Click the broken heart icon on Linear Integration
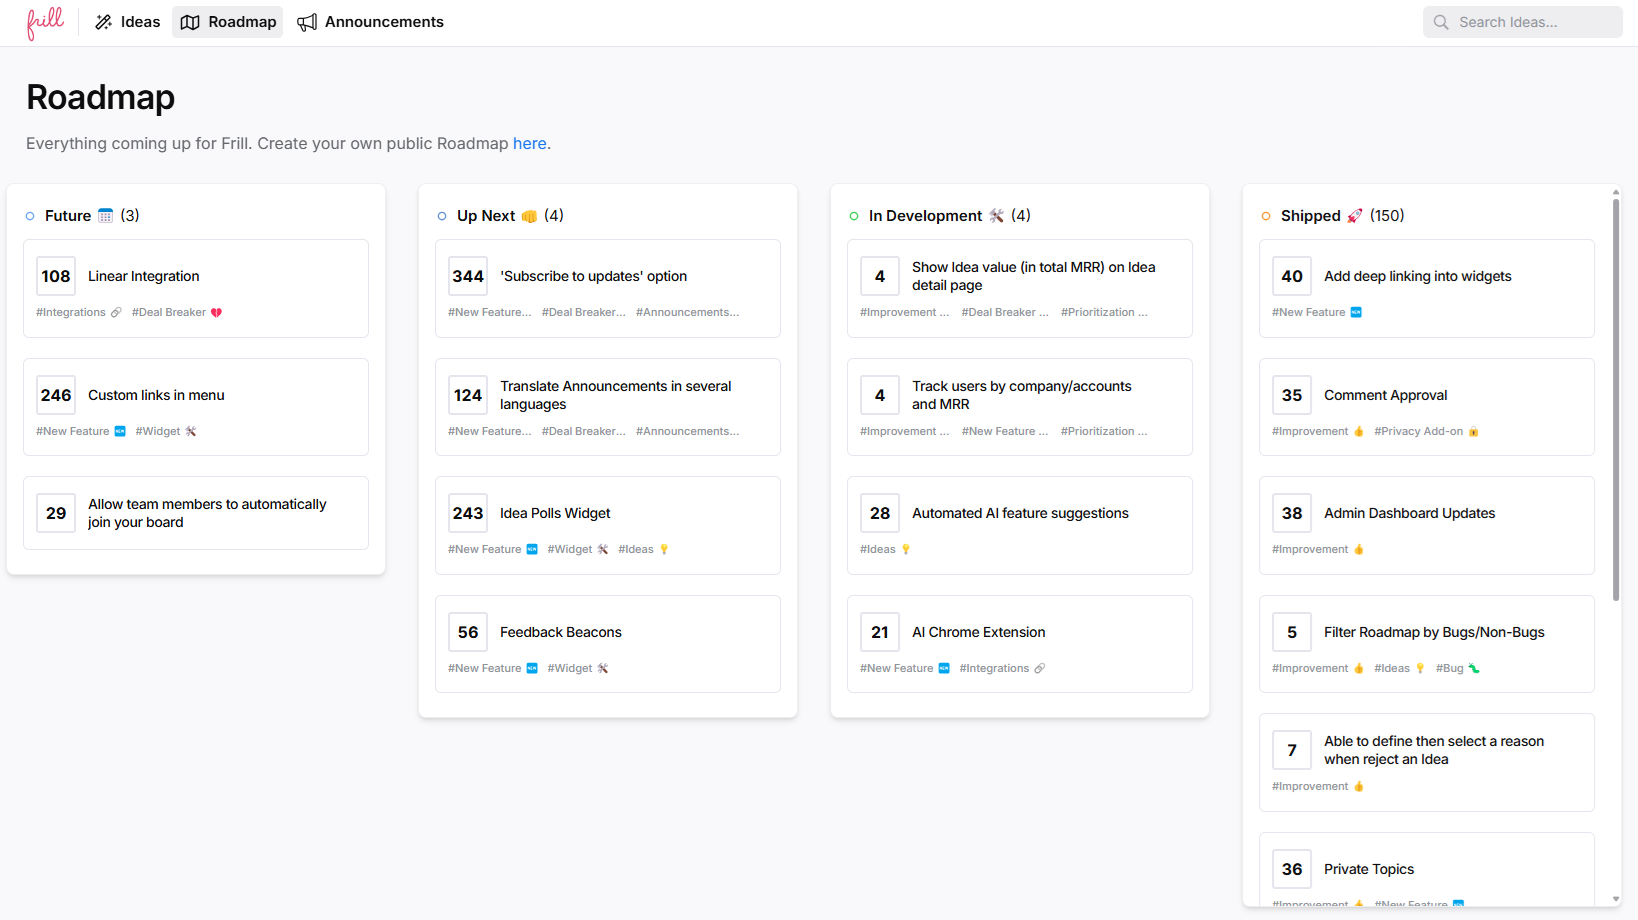1638x920 pixels. [x=216, y=313]
